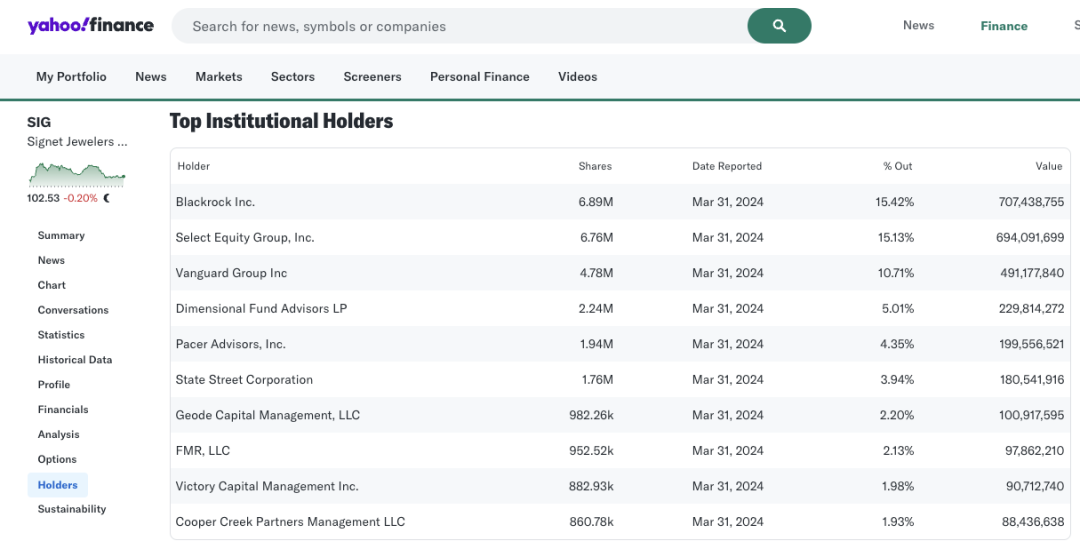Click the Blackrock Inc. holder name
This screenshot has height=549, width=1080.
[215, 202]
